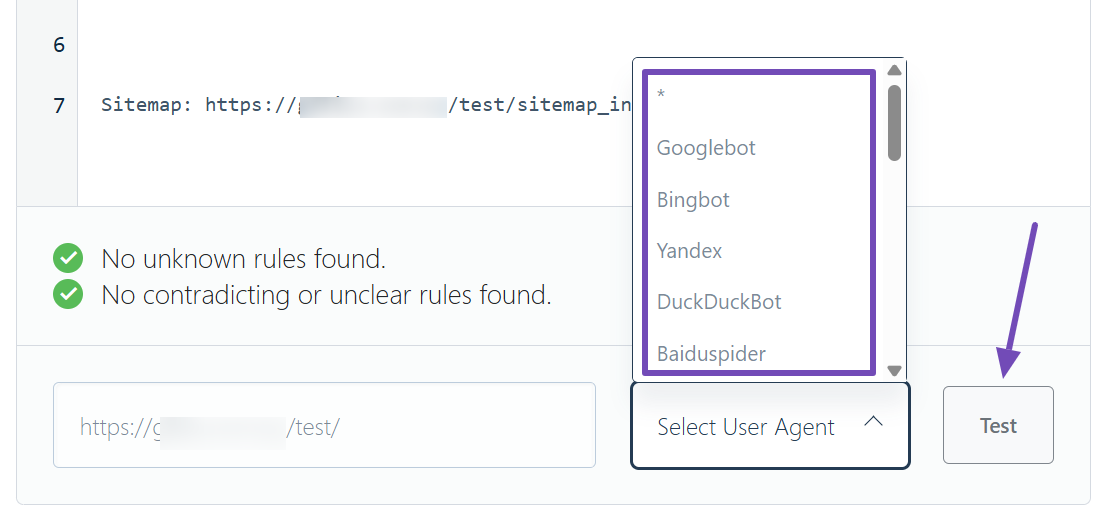Click the URL input field ending in /test/
Screen dimensions: 1113x525
point(324,425)
